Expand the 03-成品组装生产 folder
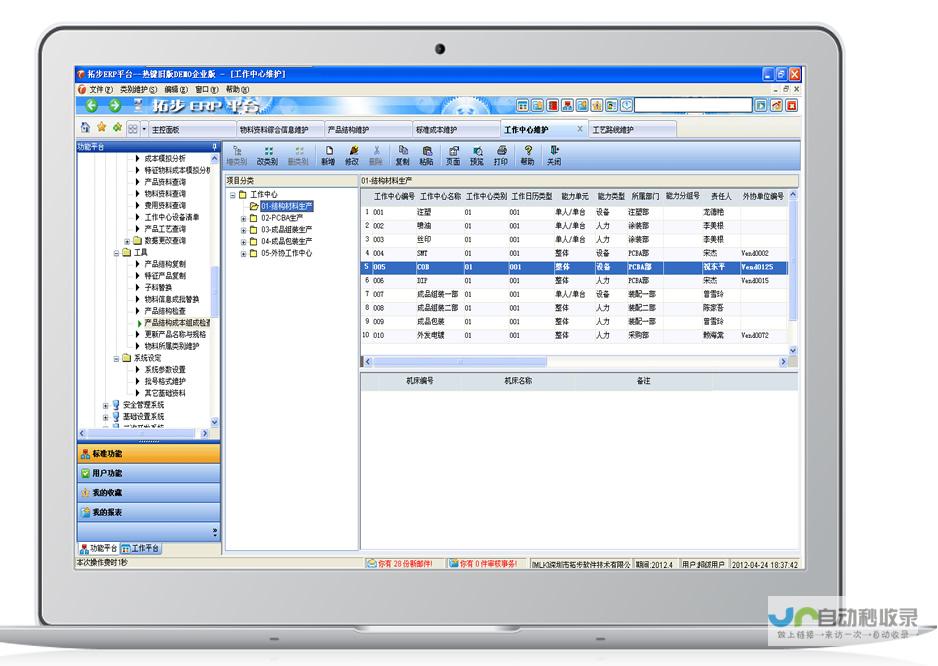This screenshot has width=938, height=666. [243, 230]
